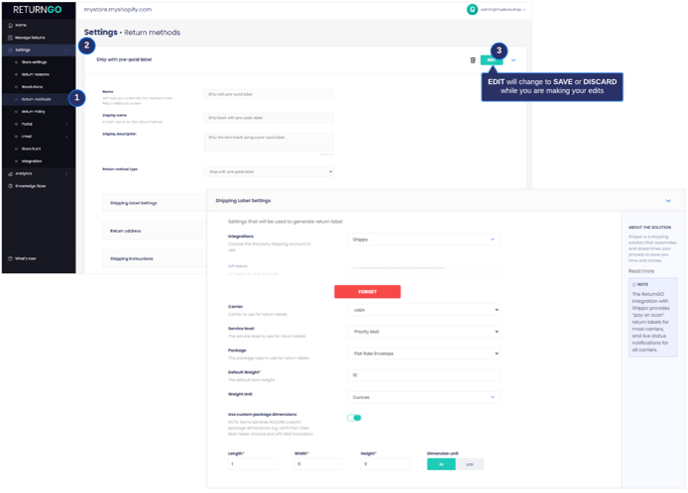Click the ReturnGO logo
Screen dimensions: 688x493
pyautogui.click(x=37, y=10)
